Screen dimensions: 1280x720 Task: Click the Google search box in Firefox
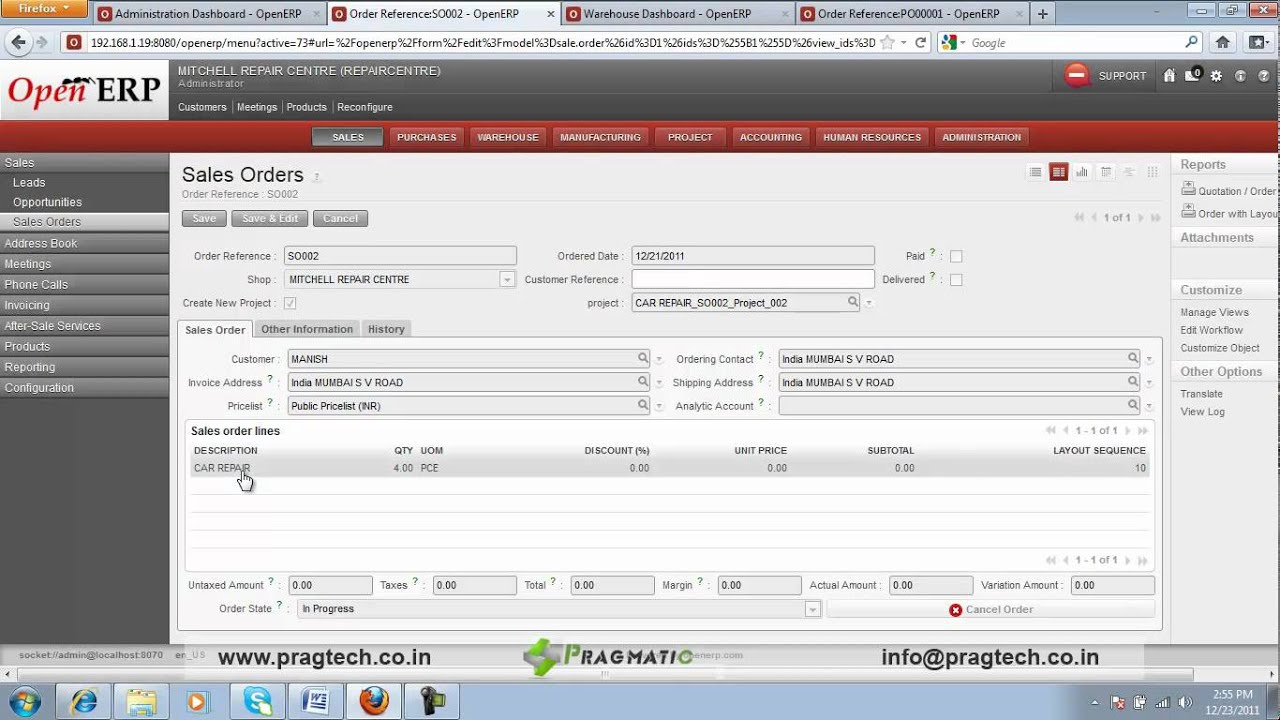(x=1070, y=43)
